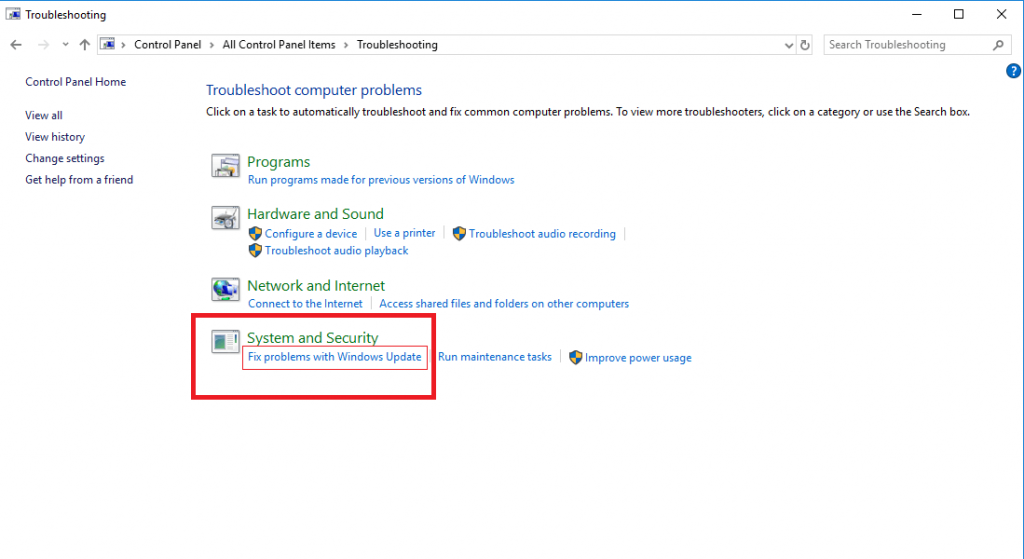Screen dimensions: 1024x559
Task: Open Change settings
Action: [65, 158]
